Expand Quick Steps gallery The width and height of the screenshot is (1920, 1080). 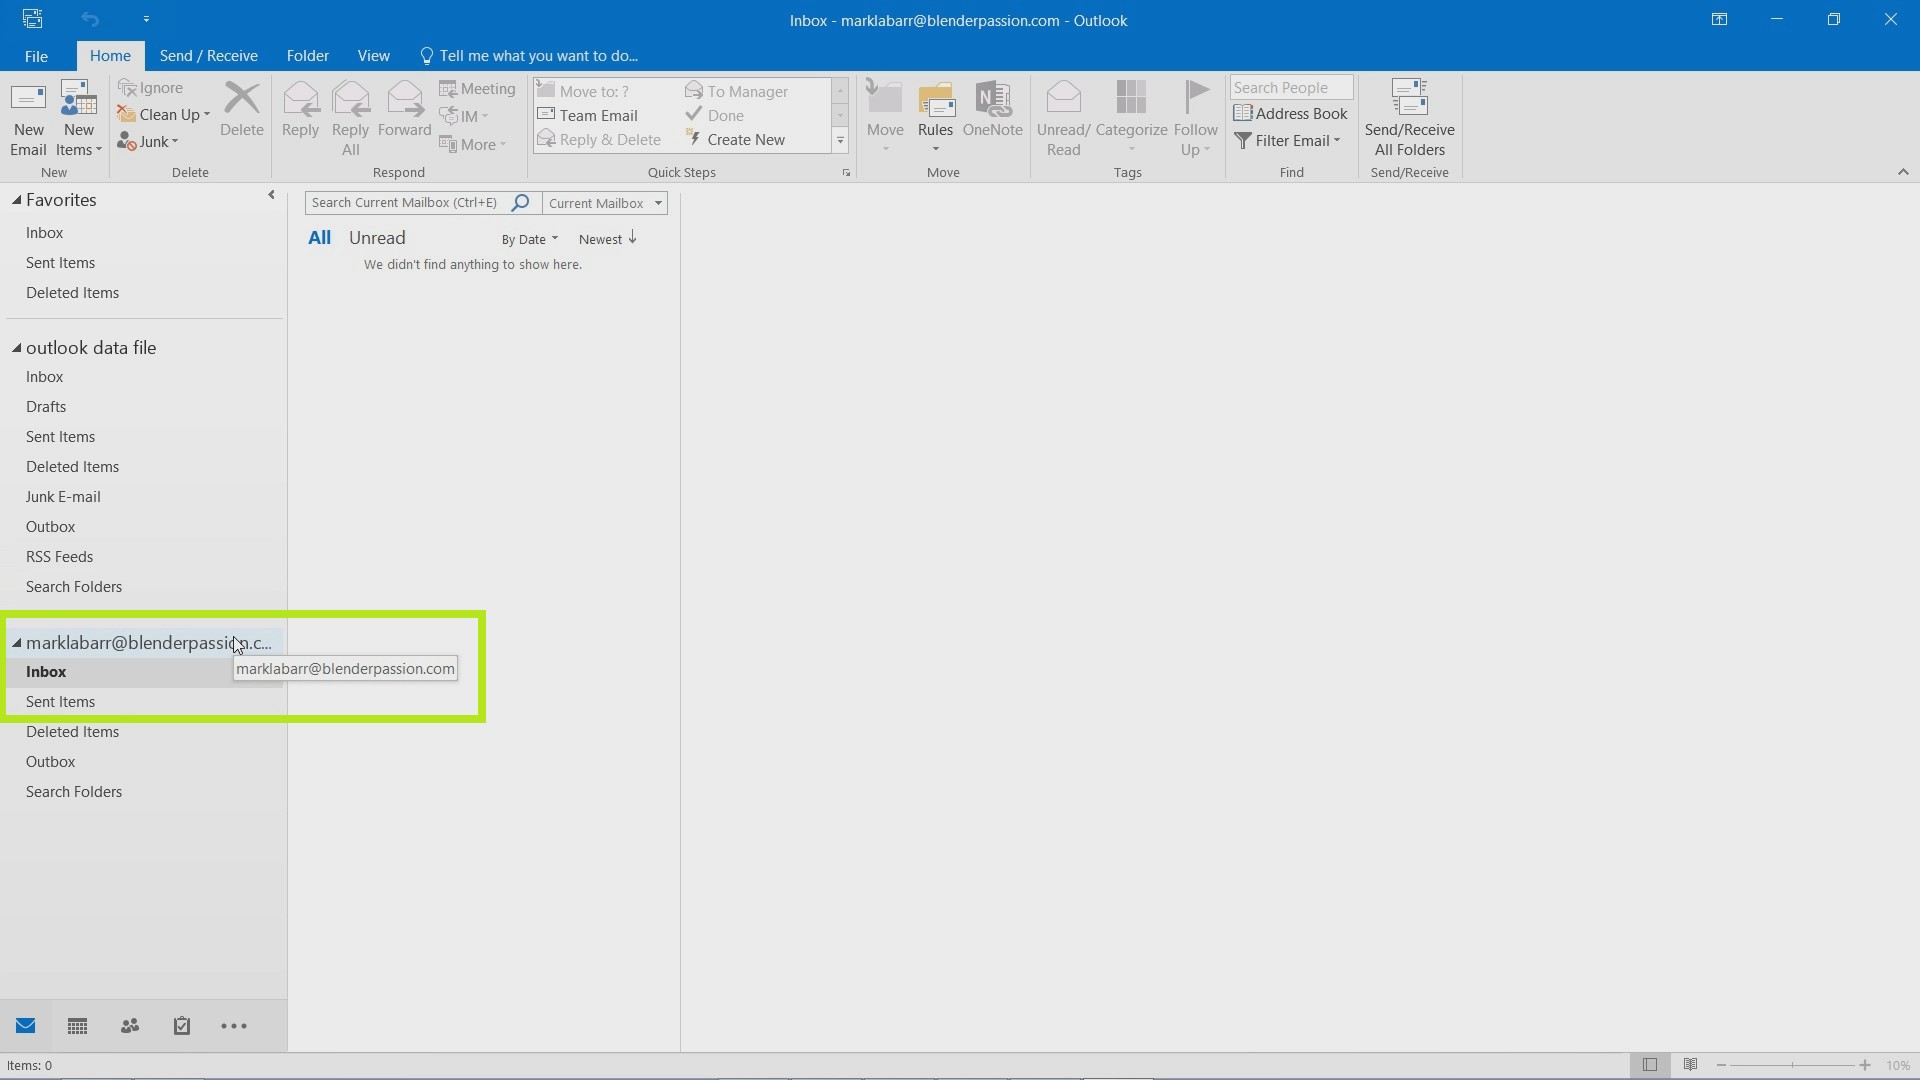point(840,142)
